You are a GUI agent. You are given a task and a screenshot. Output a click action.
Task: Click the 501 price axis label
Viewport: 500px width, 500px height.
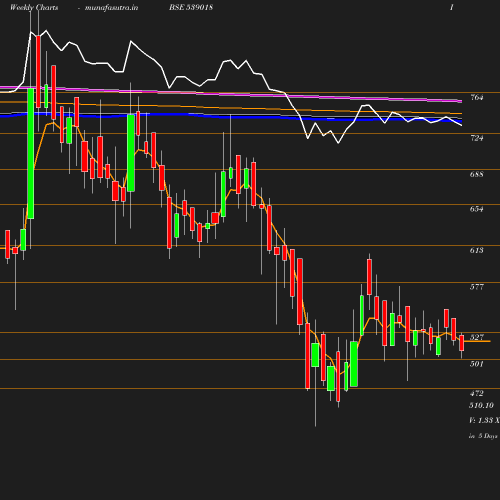click(x=477, y=364)
